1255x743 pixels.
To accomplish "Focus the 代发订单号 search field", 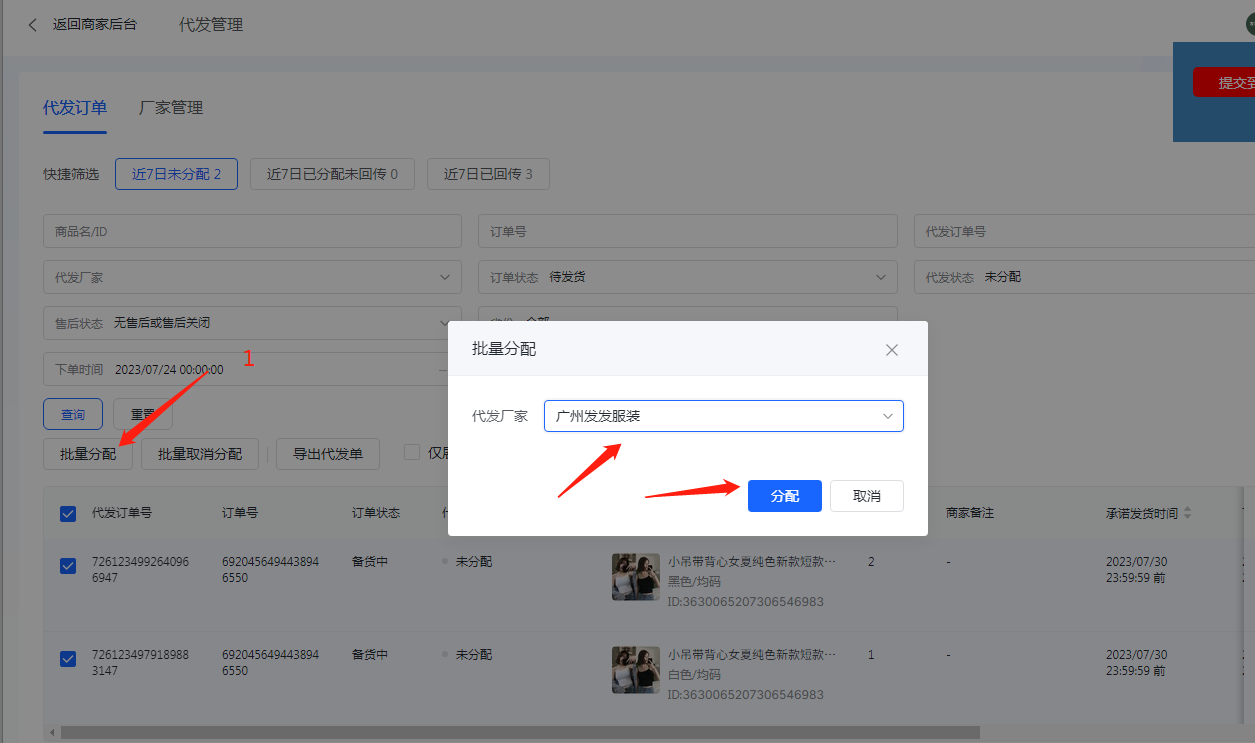I will [x=1084, y=231].
